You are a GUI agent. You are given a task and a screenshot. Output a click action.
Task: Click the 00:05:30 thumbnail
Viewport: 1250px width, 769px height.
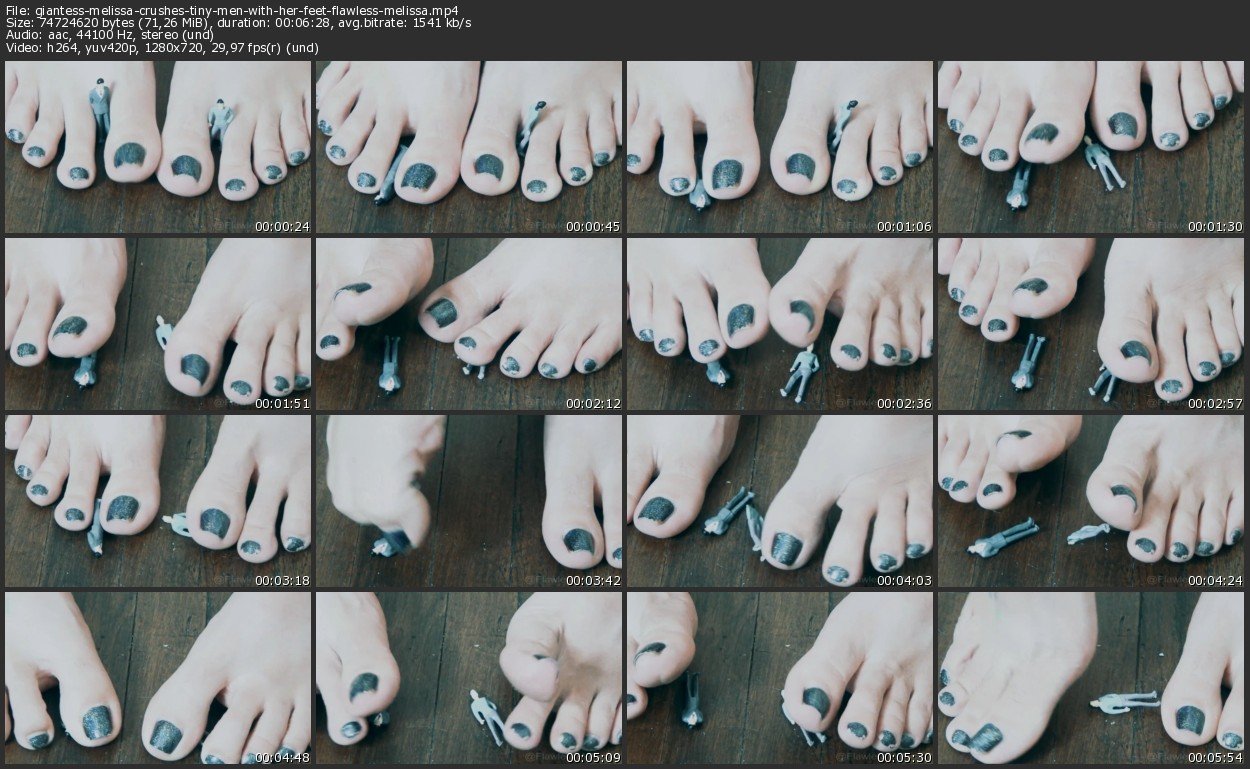780,678
